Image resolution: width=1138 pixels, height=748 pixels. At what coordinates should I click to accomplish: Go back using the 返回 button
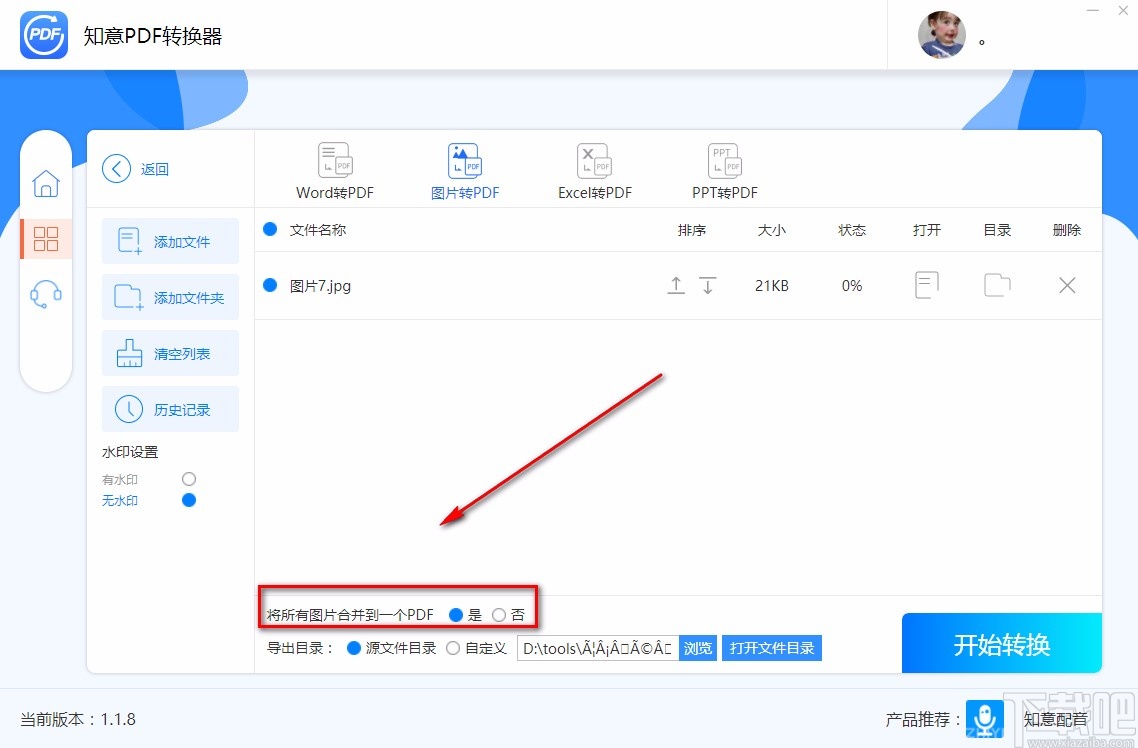[135, 168]
